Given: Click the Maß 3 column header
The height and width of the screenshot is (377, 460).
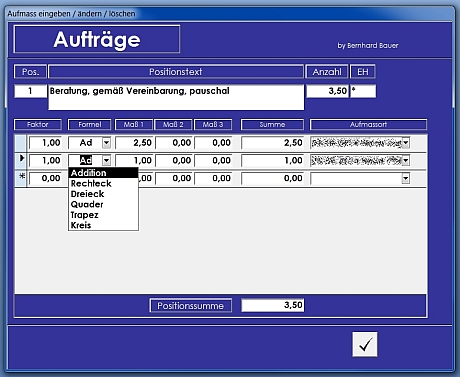Looking at the screenshot, I should coord(213,125).
